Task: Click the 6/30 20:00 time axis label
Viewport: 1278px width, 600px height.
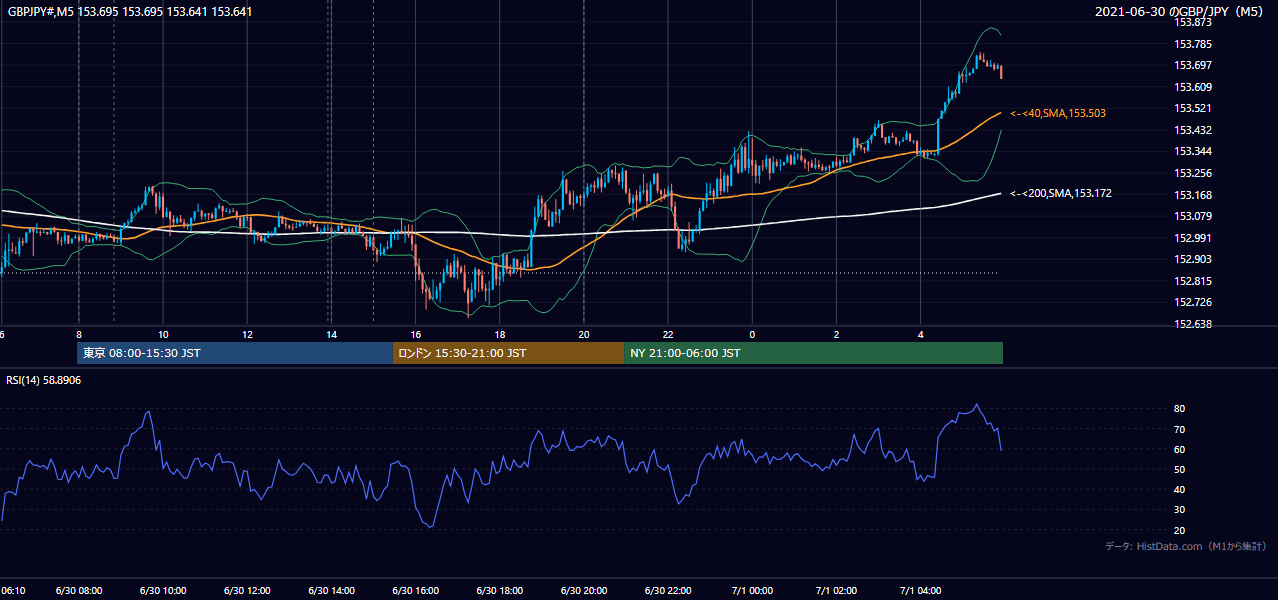Action: [584, 591]
